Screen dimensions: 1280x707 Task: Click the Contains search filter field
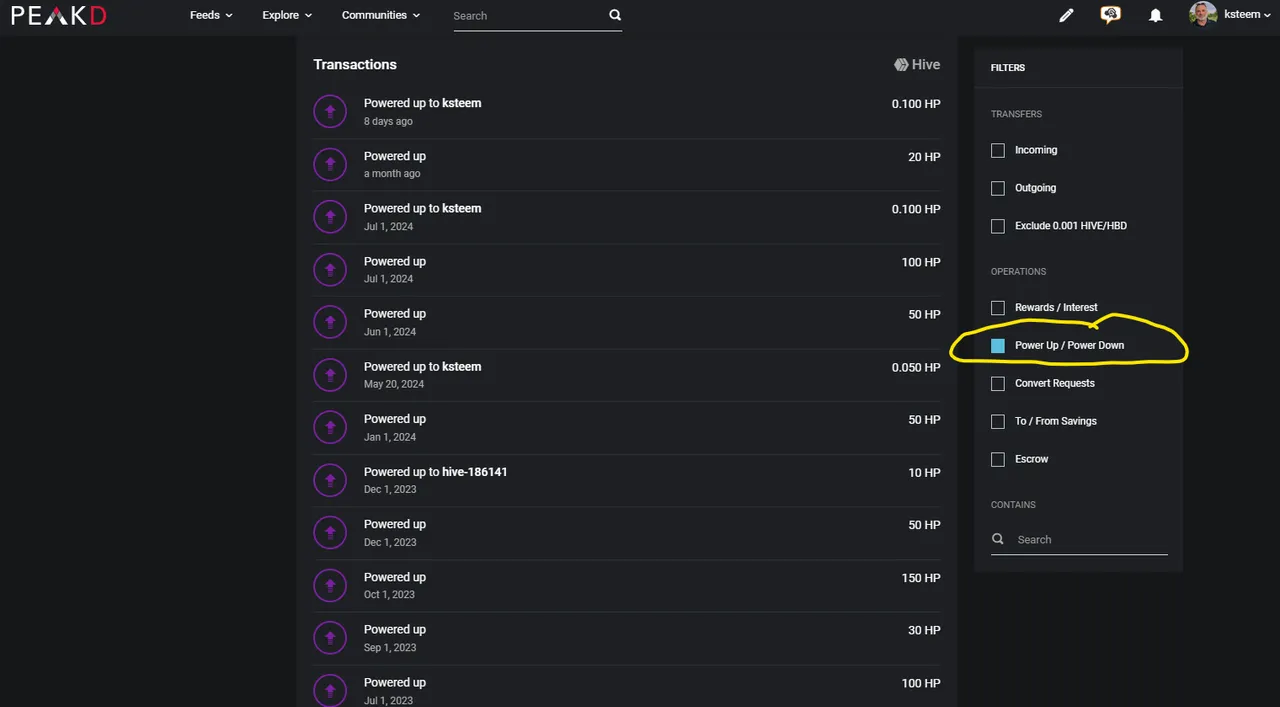[x=1079, y=540]
